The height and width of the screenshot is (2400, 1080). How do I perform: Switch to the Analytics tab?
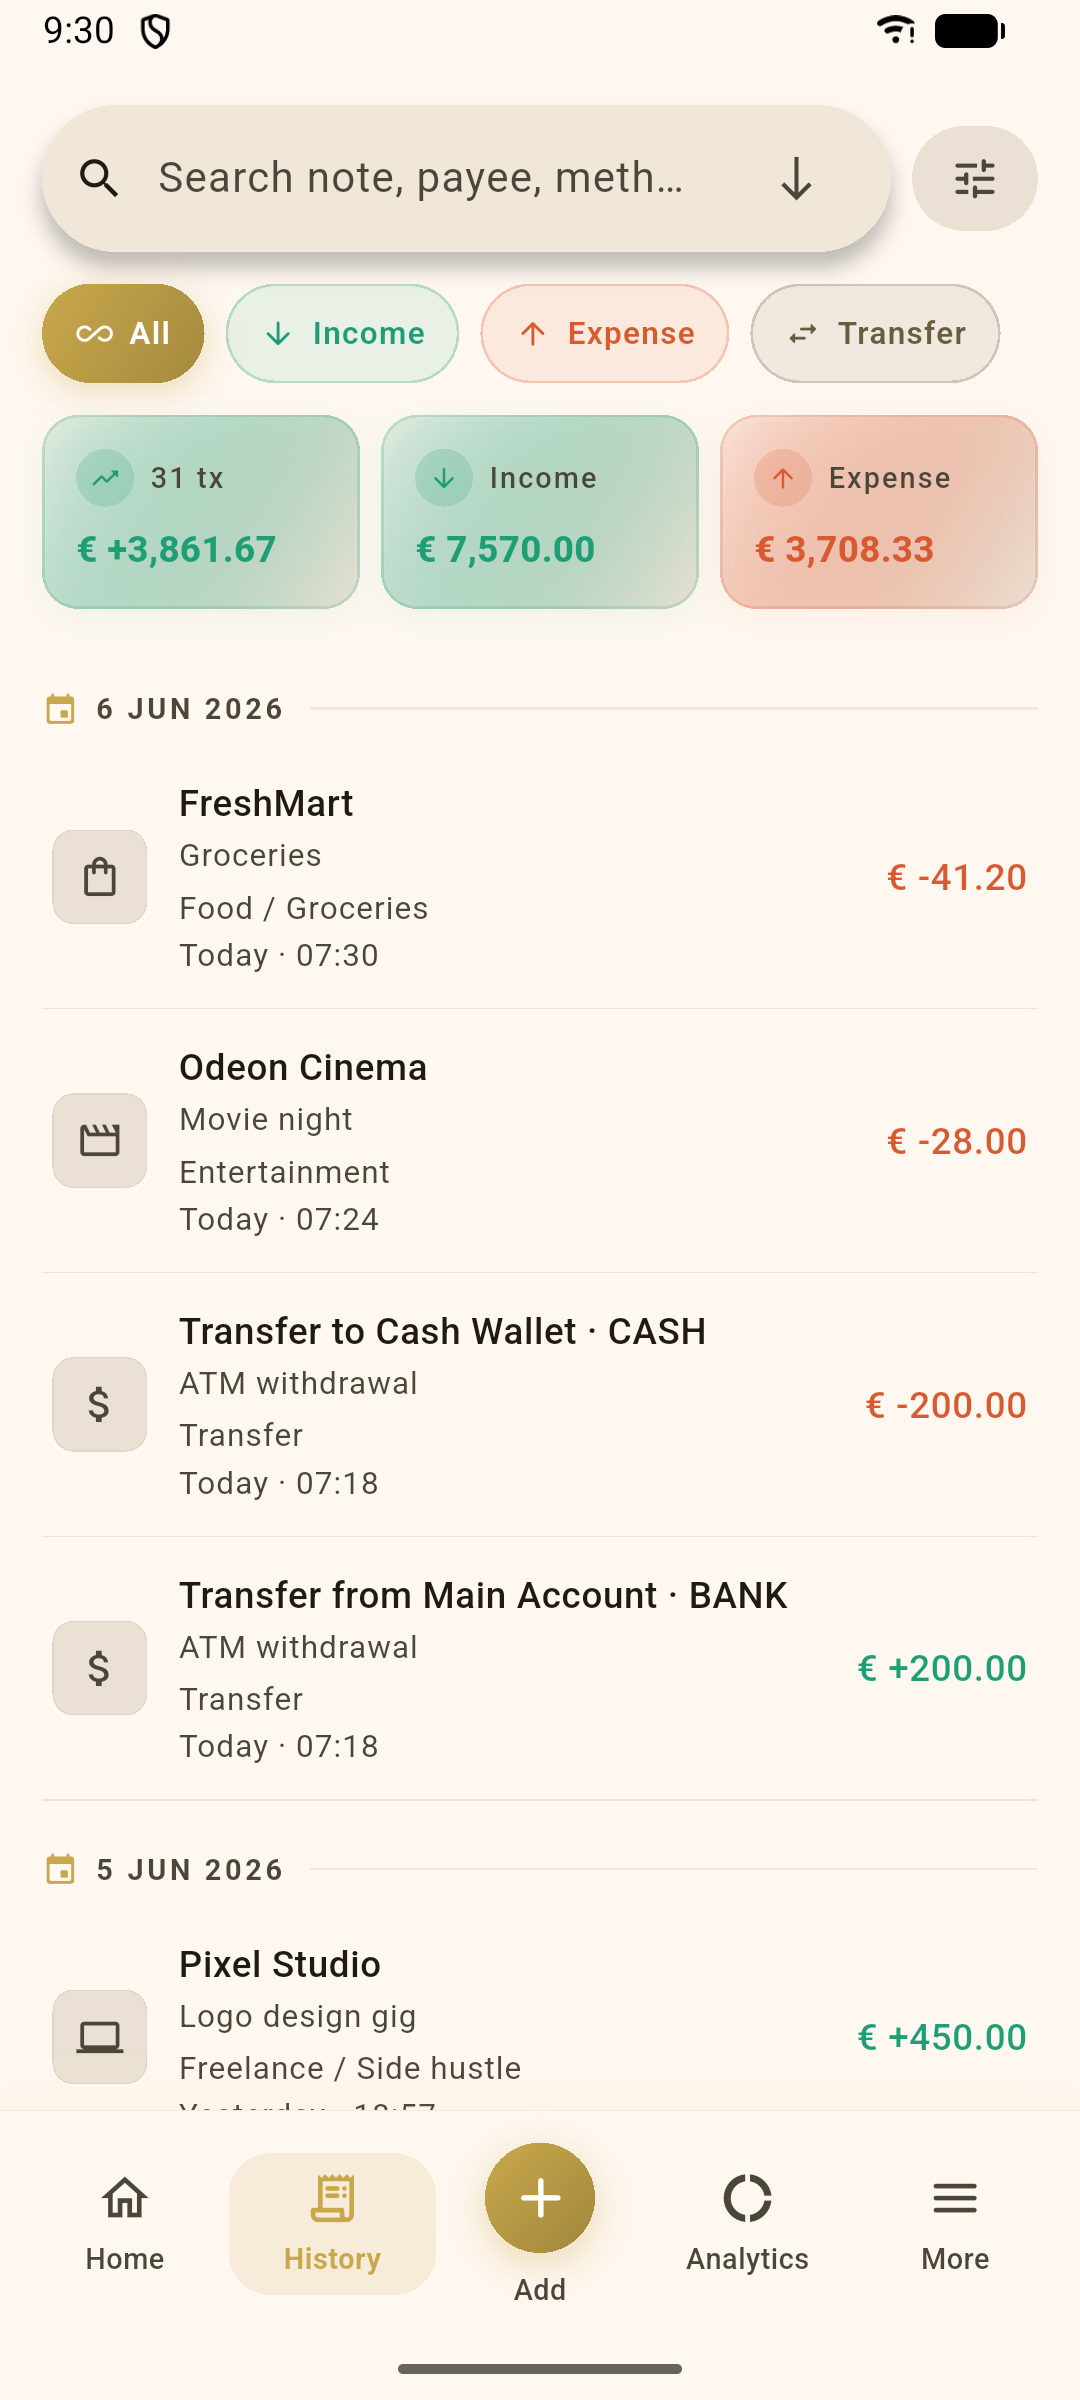click(747, 2224)
